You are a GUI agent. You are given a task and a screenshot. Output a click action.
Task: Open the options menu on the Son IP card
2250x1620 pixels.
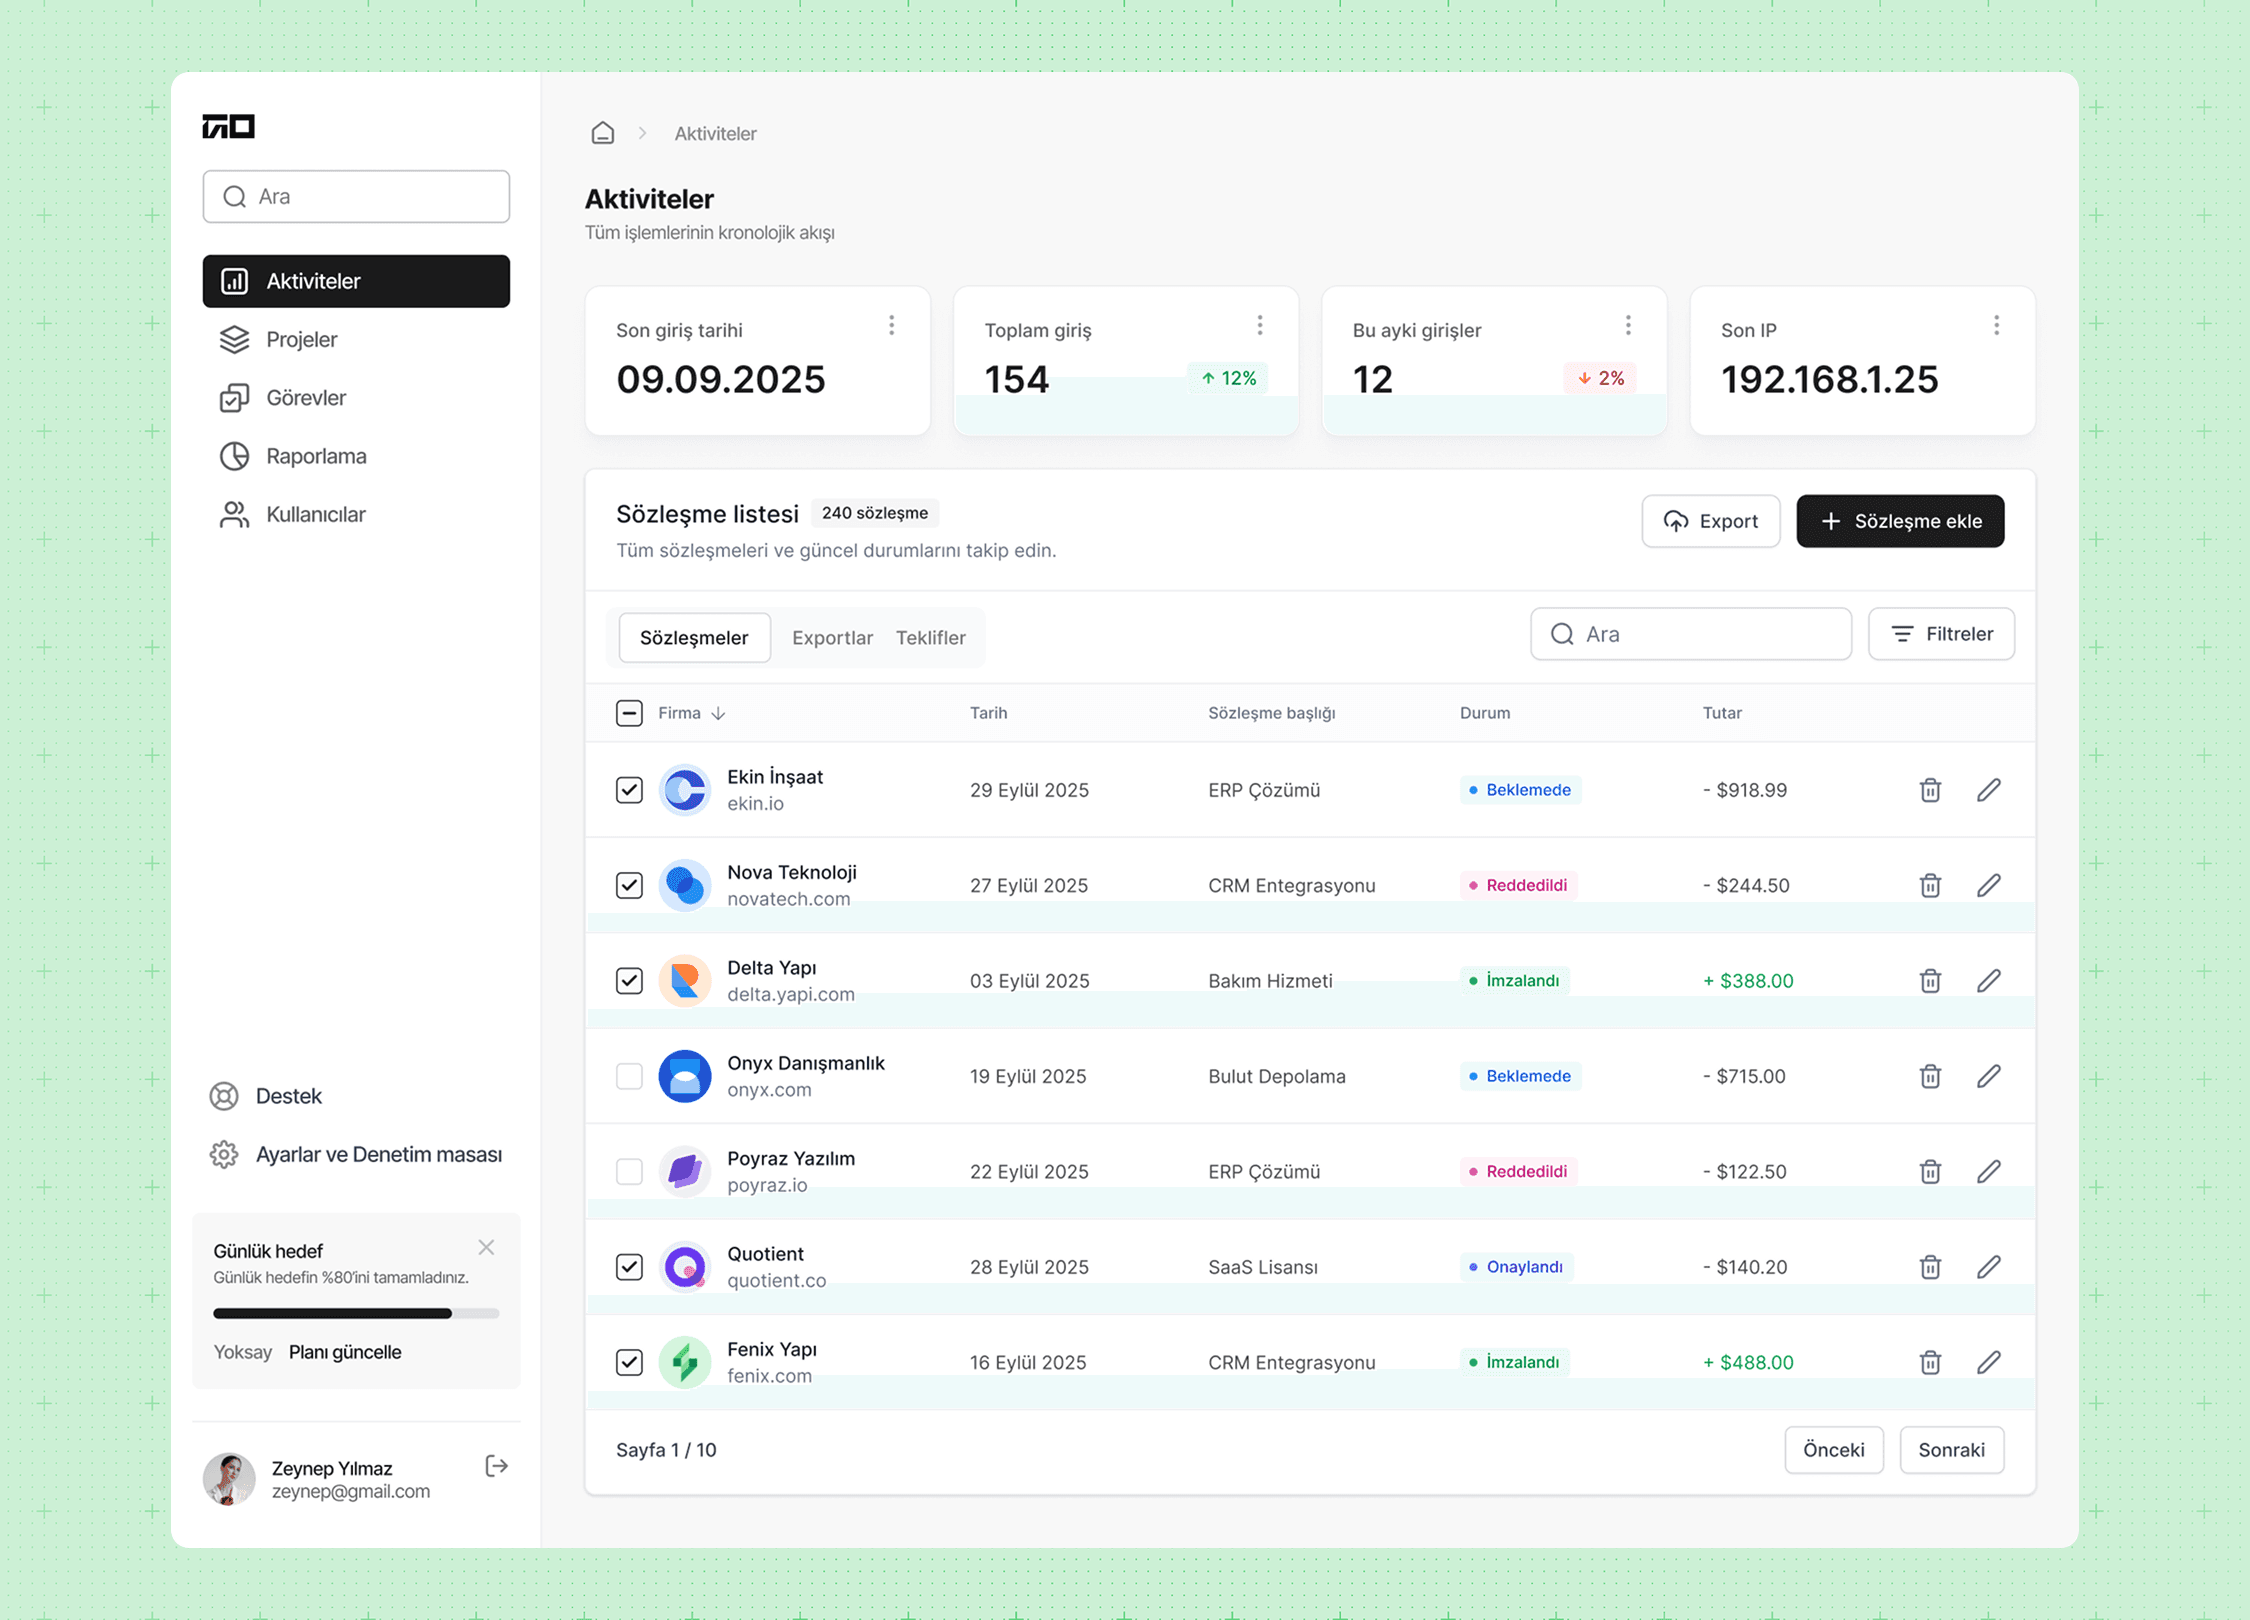(1997, 325)
